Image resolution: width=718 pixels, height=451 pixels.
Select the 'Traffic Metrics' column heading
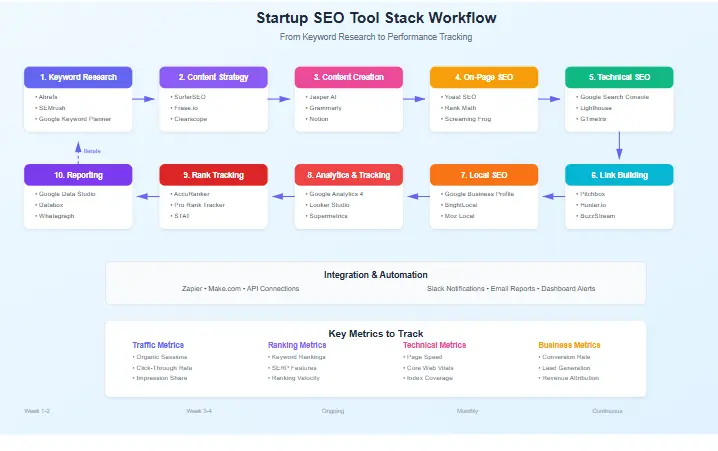(x=158, y=345)
